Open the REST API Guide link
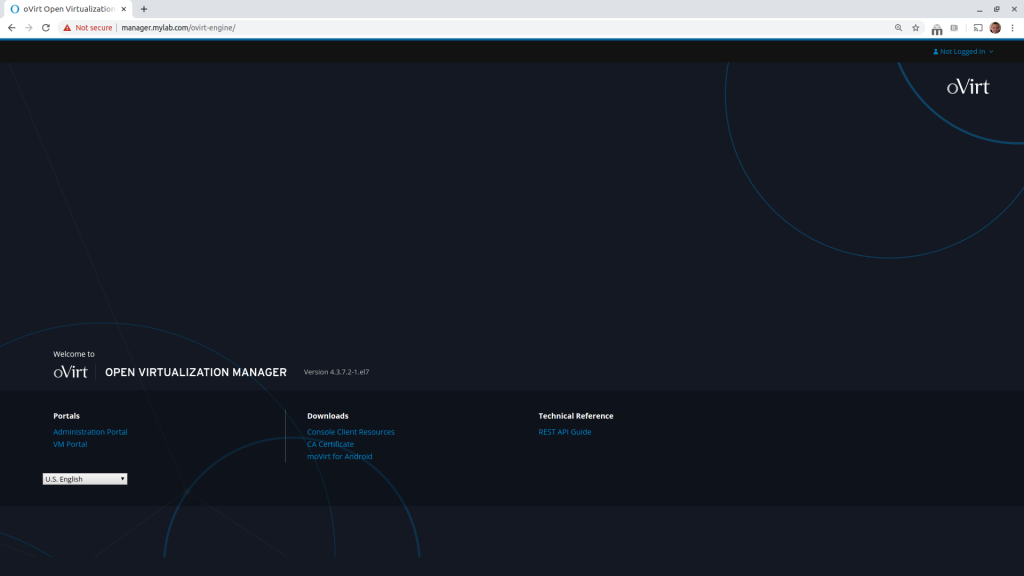This screenshot has height=576, width=1024. point(565,432)
